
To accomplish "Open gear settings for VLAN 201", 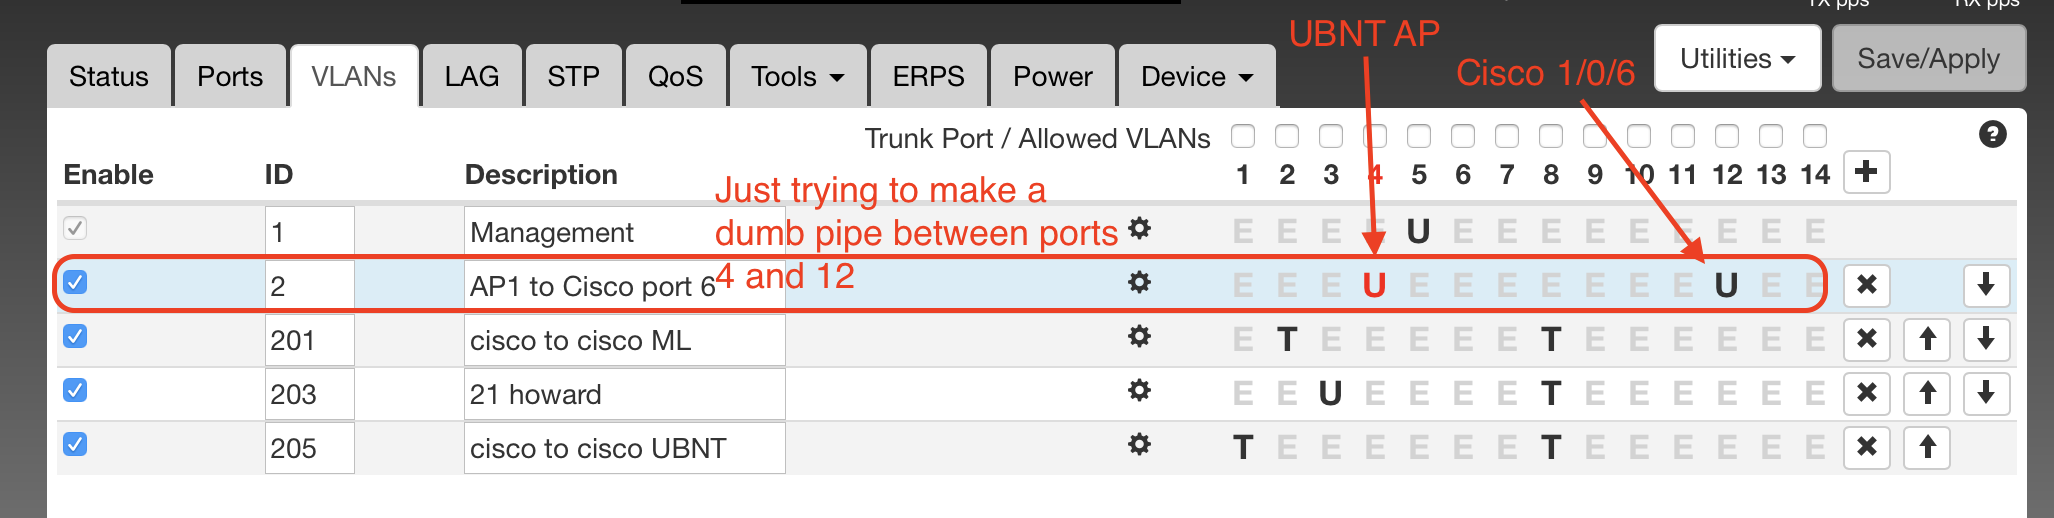I will click(x=1139, y=337).
